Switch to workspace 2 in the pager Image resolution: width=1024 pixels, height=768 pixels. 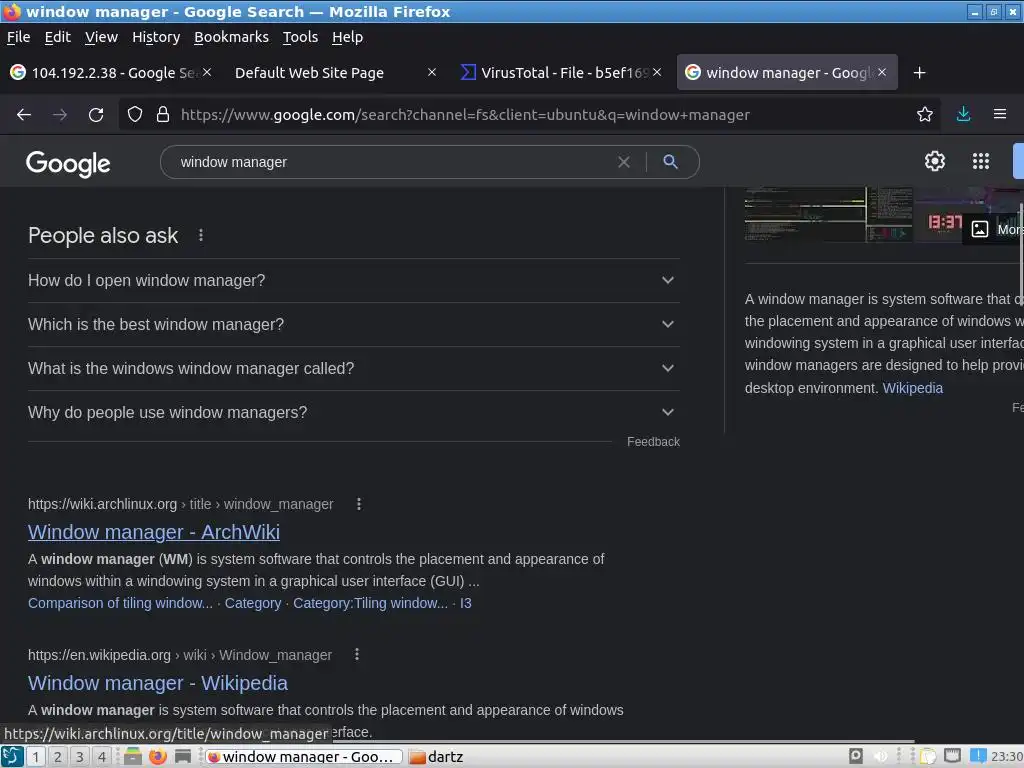[x=58, y=756]
